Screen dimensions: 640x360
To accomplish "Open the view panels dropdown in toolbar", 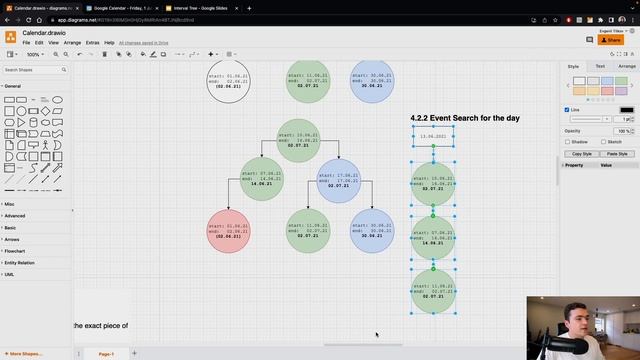I will 11,54.
